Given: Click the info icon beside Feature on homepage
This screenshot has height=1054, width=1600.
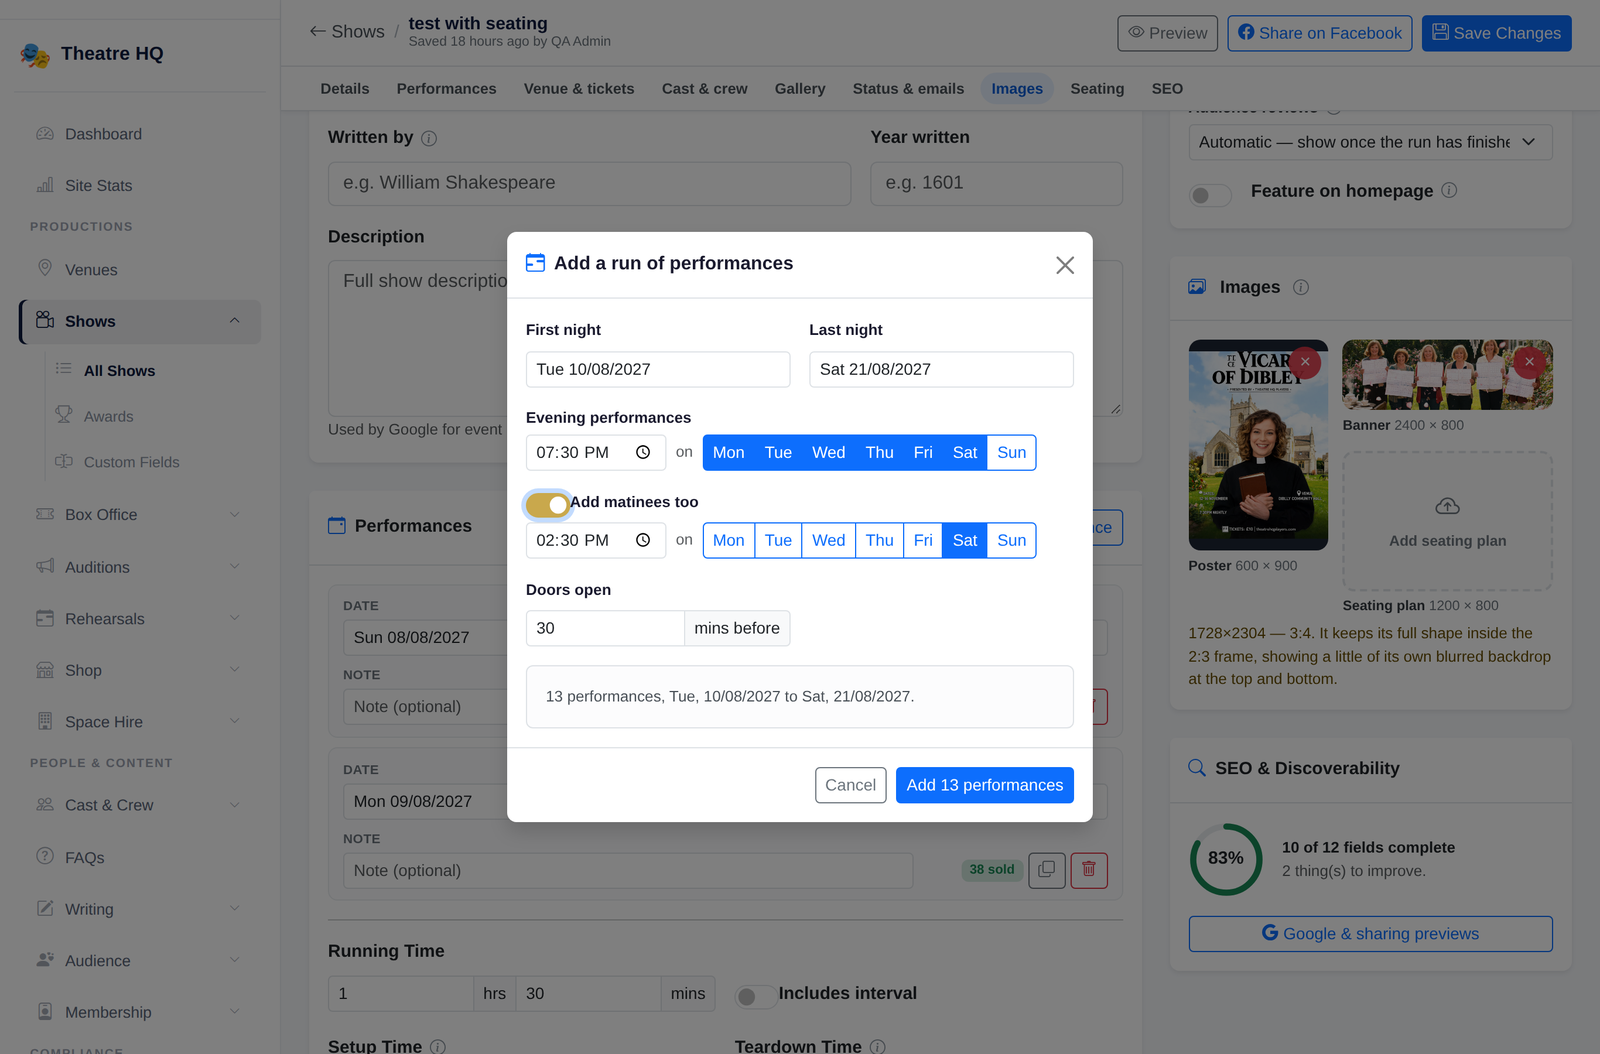Looking at the screenshot, I should coord(1449,190).
